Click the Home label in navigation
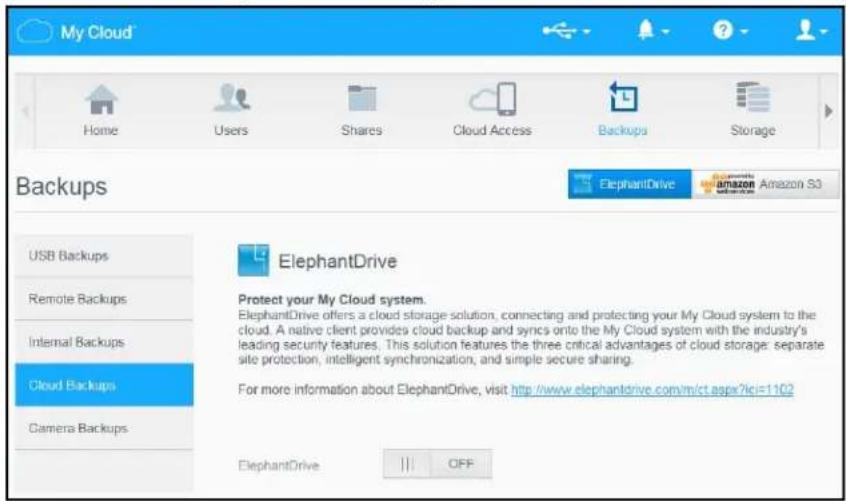Image resolution: width=846 pixels, height=501 pixels. 101,131
